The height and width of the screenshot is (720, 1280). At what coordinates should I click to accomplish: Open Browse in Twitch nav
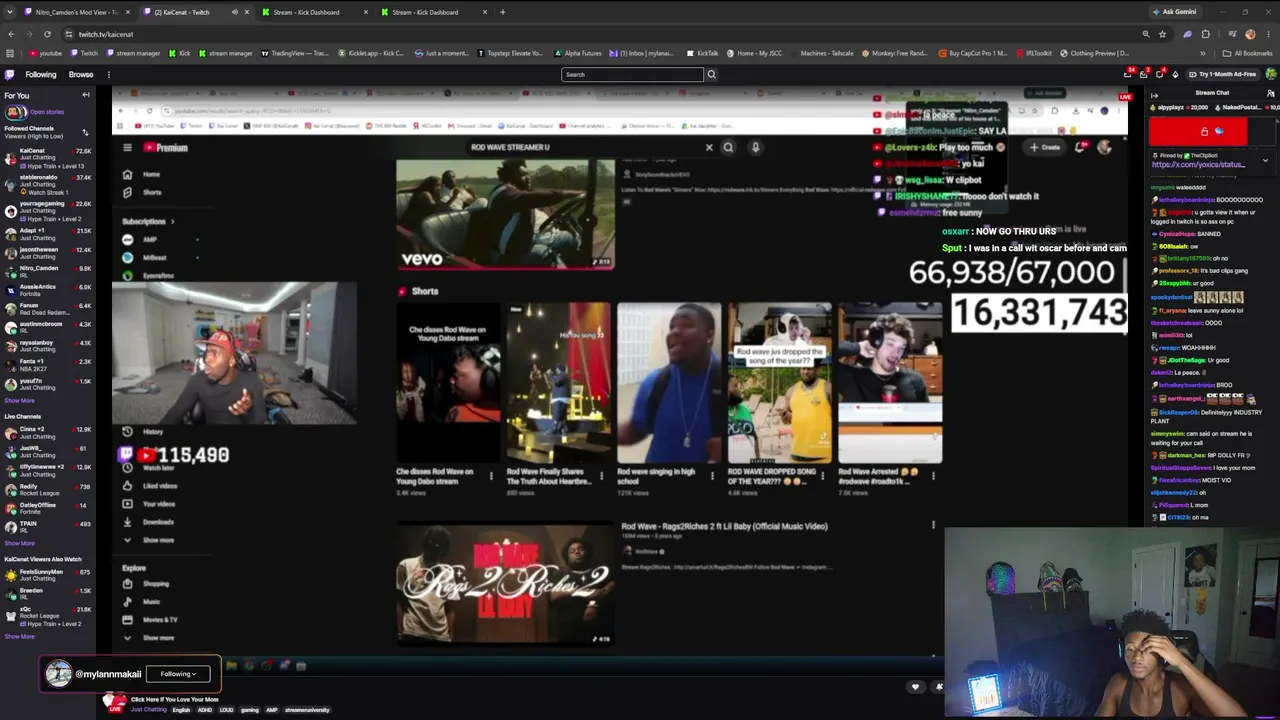pyautogui.click(x=81, y=74)
